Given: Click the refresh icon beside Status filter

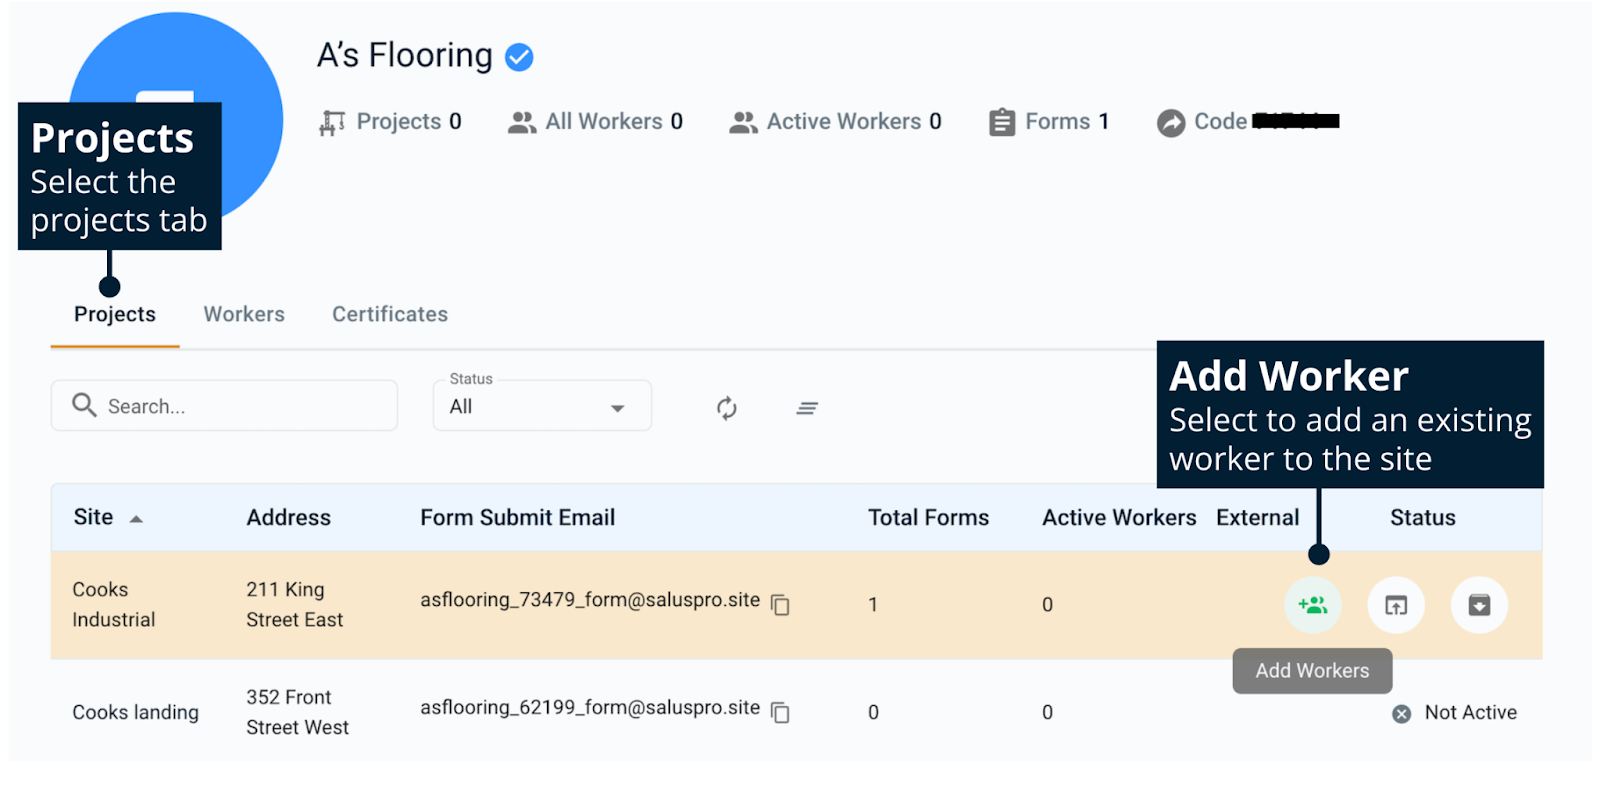Looking at the screenshot, I should (727, 408).
